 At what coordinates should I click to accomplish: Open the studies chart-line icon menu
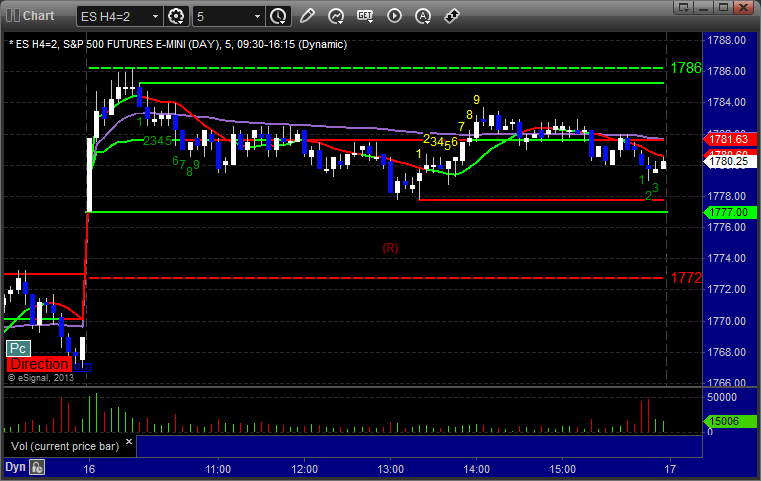[336, 16]
